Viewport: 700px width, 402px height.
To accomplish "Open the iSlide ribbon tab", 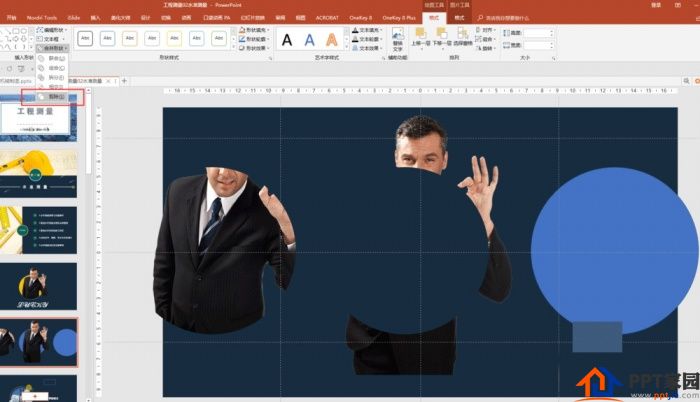I will click(74, 18).
